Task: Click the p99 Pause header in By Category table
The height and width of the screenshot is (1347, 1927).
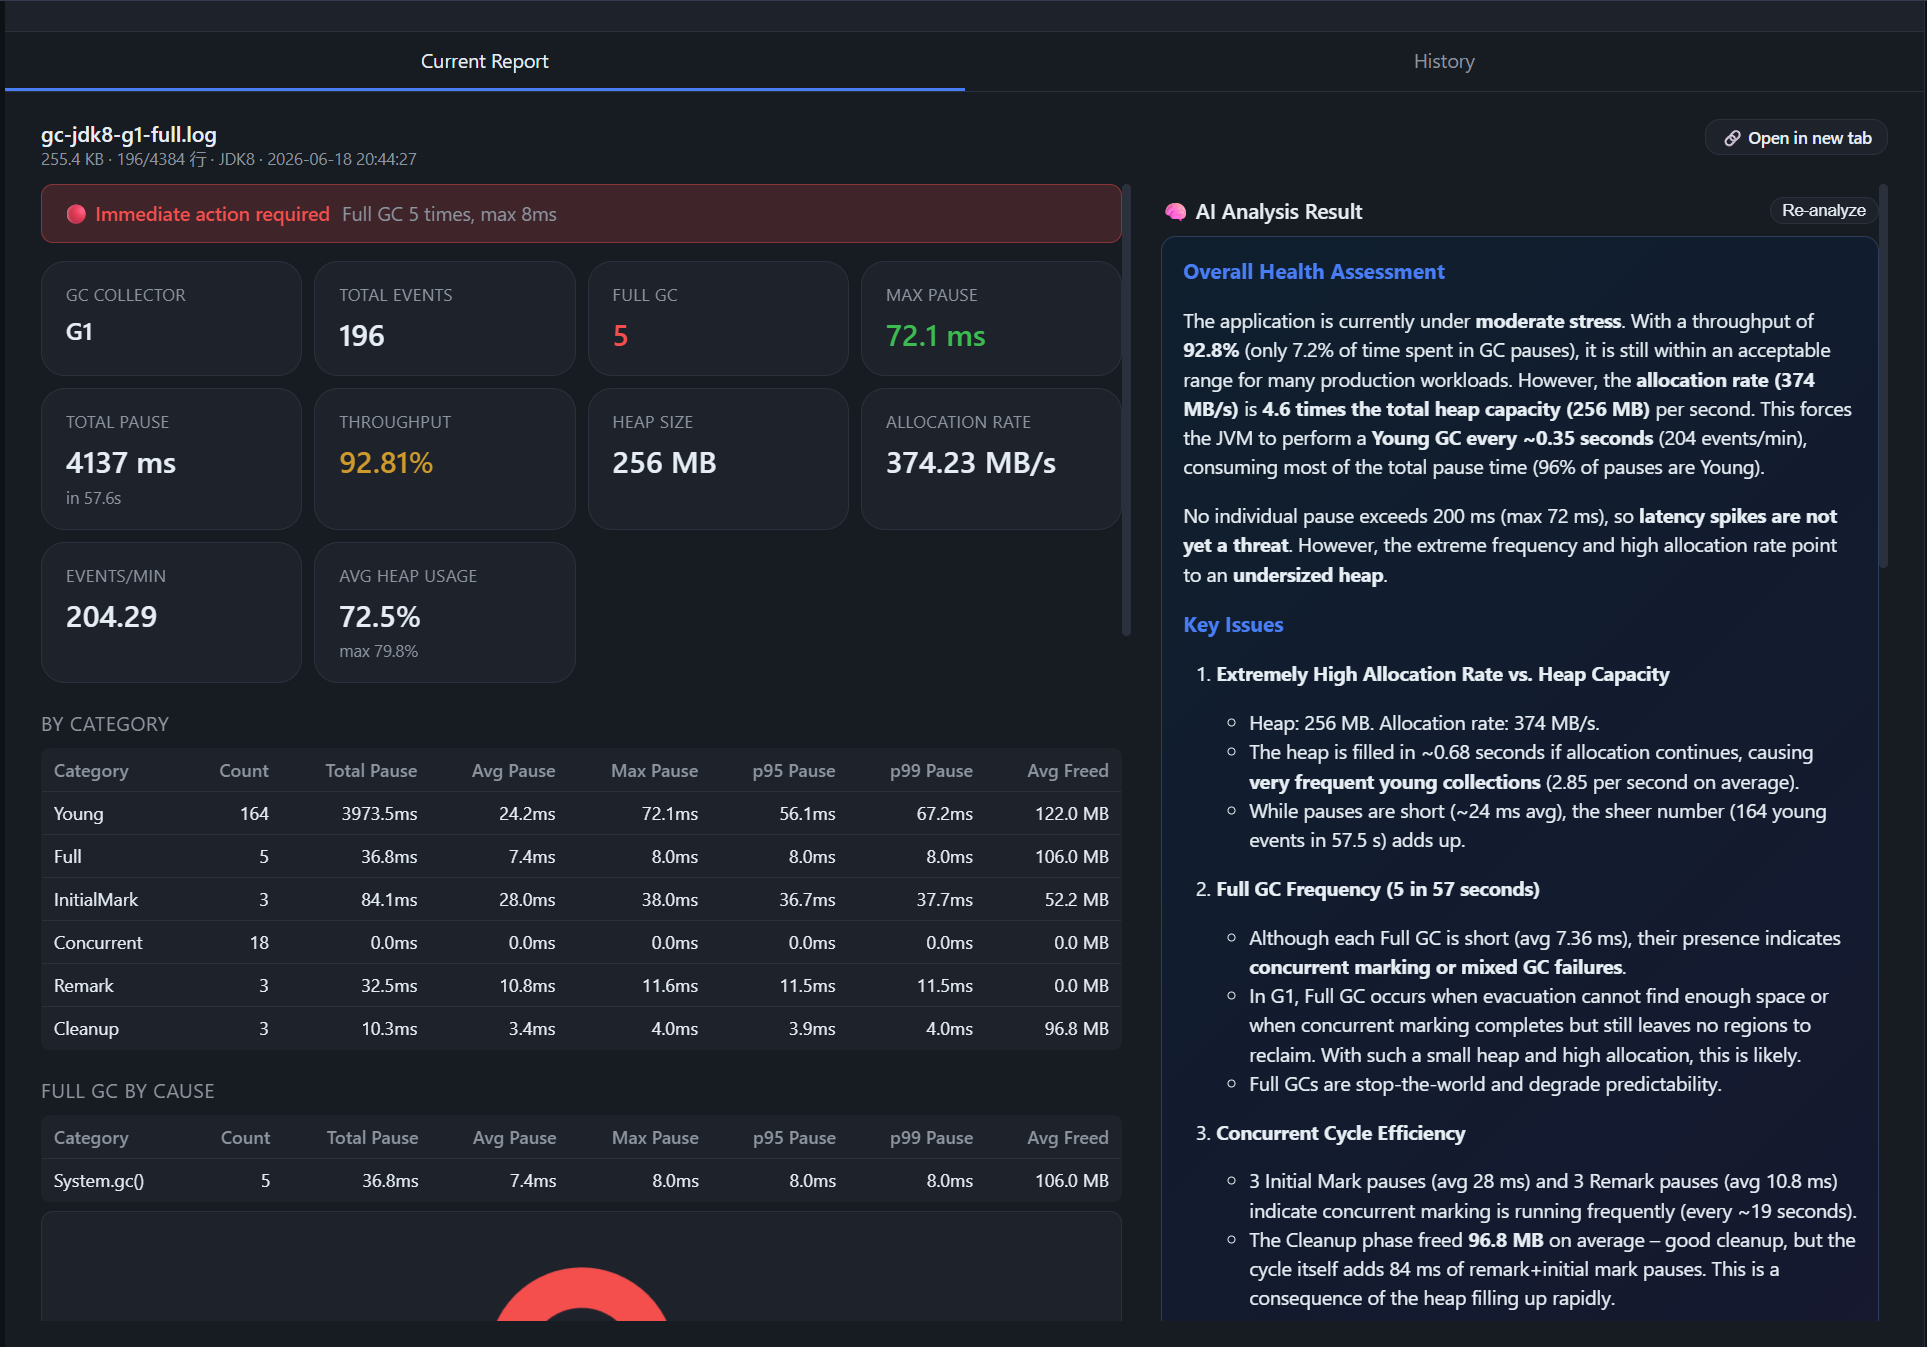Action: tap(931, 771)
